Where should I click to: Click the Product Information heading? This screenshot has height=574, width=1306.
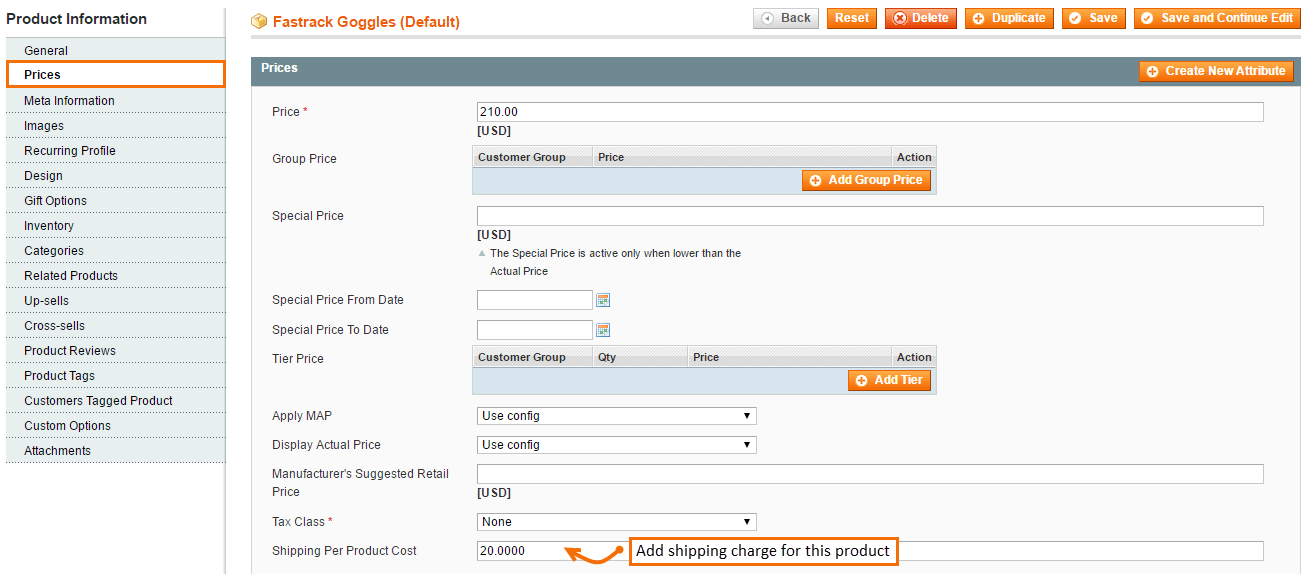(x=76, y=19)
